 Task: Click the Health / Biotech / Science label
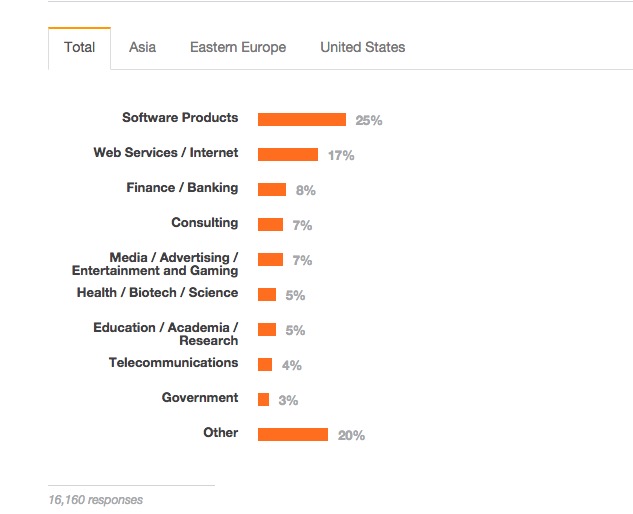pos(157,293)
